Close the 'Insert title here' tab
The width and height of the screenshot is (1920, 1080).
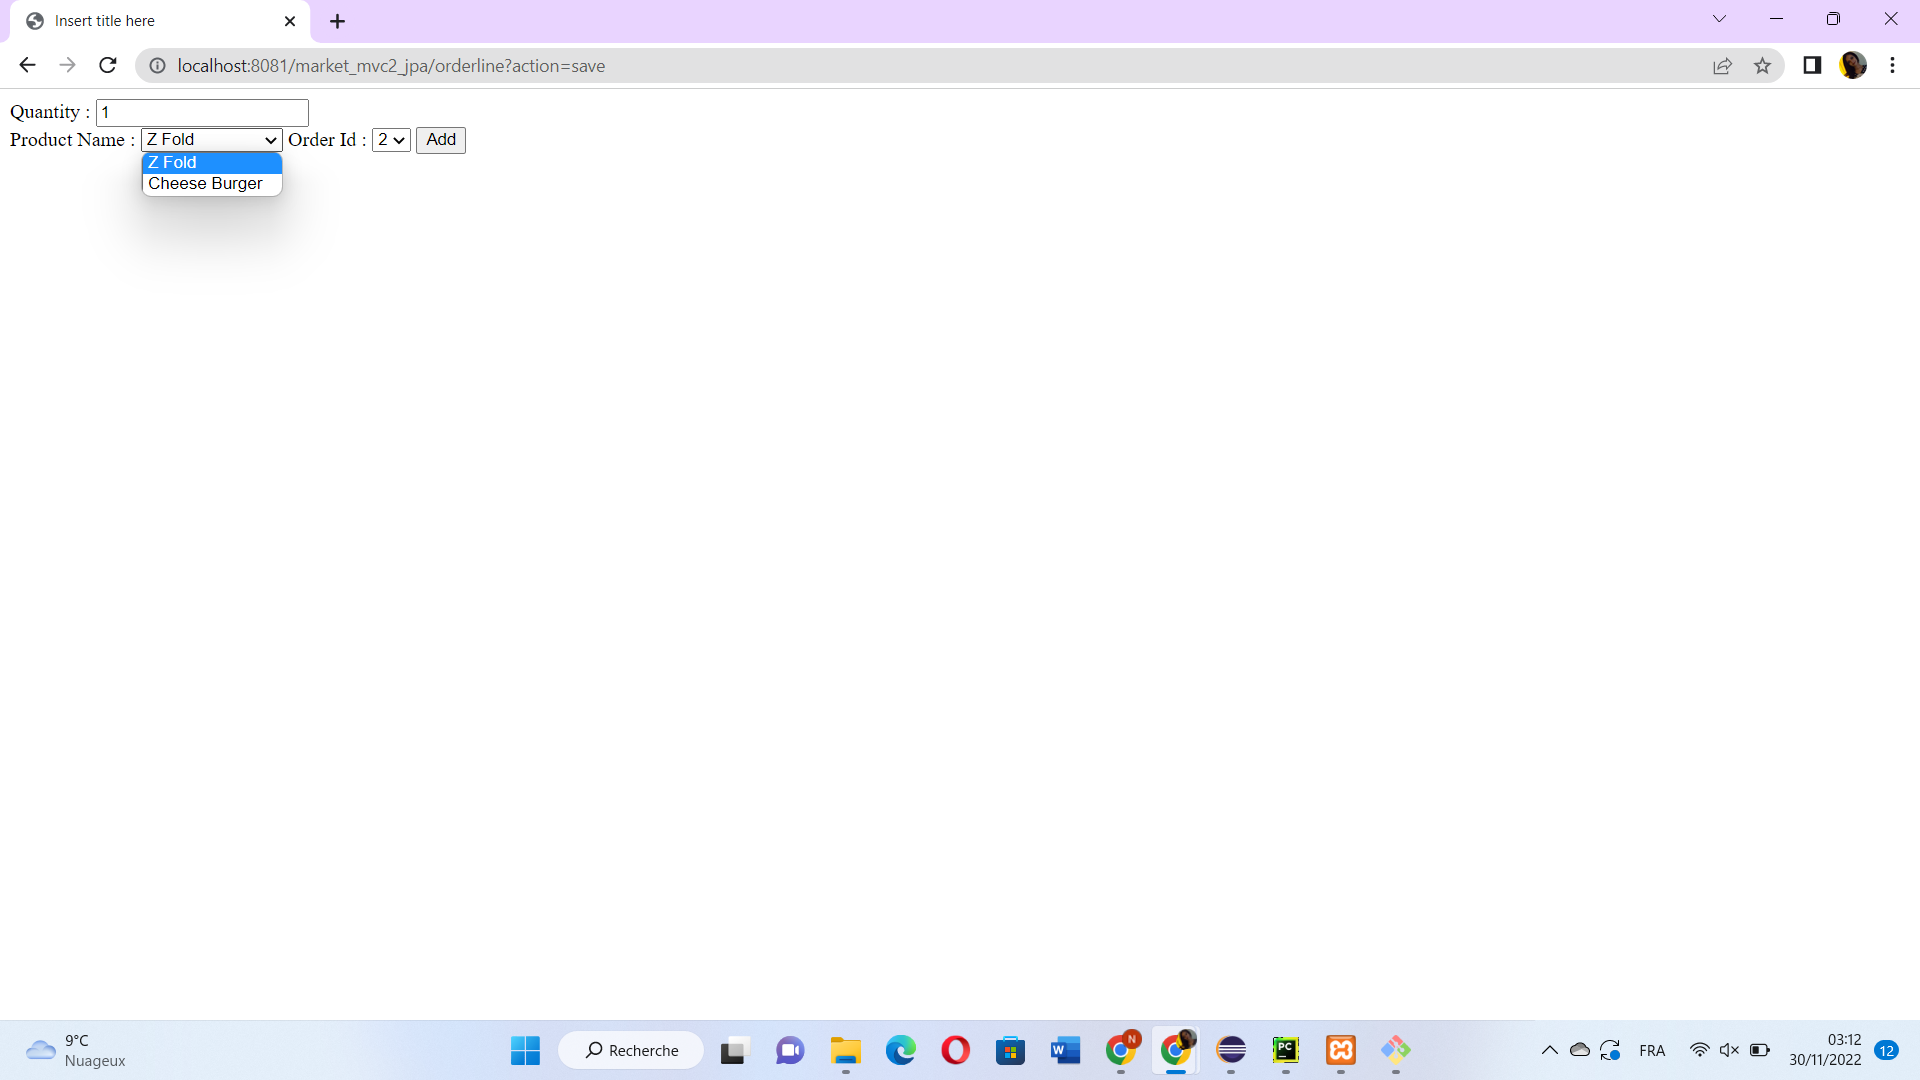click(x=290, y=21)
